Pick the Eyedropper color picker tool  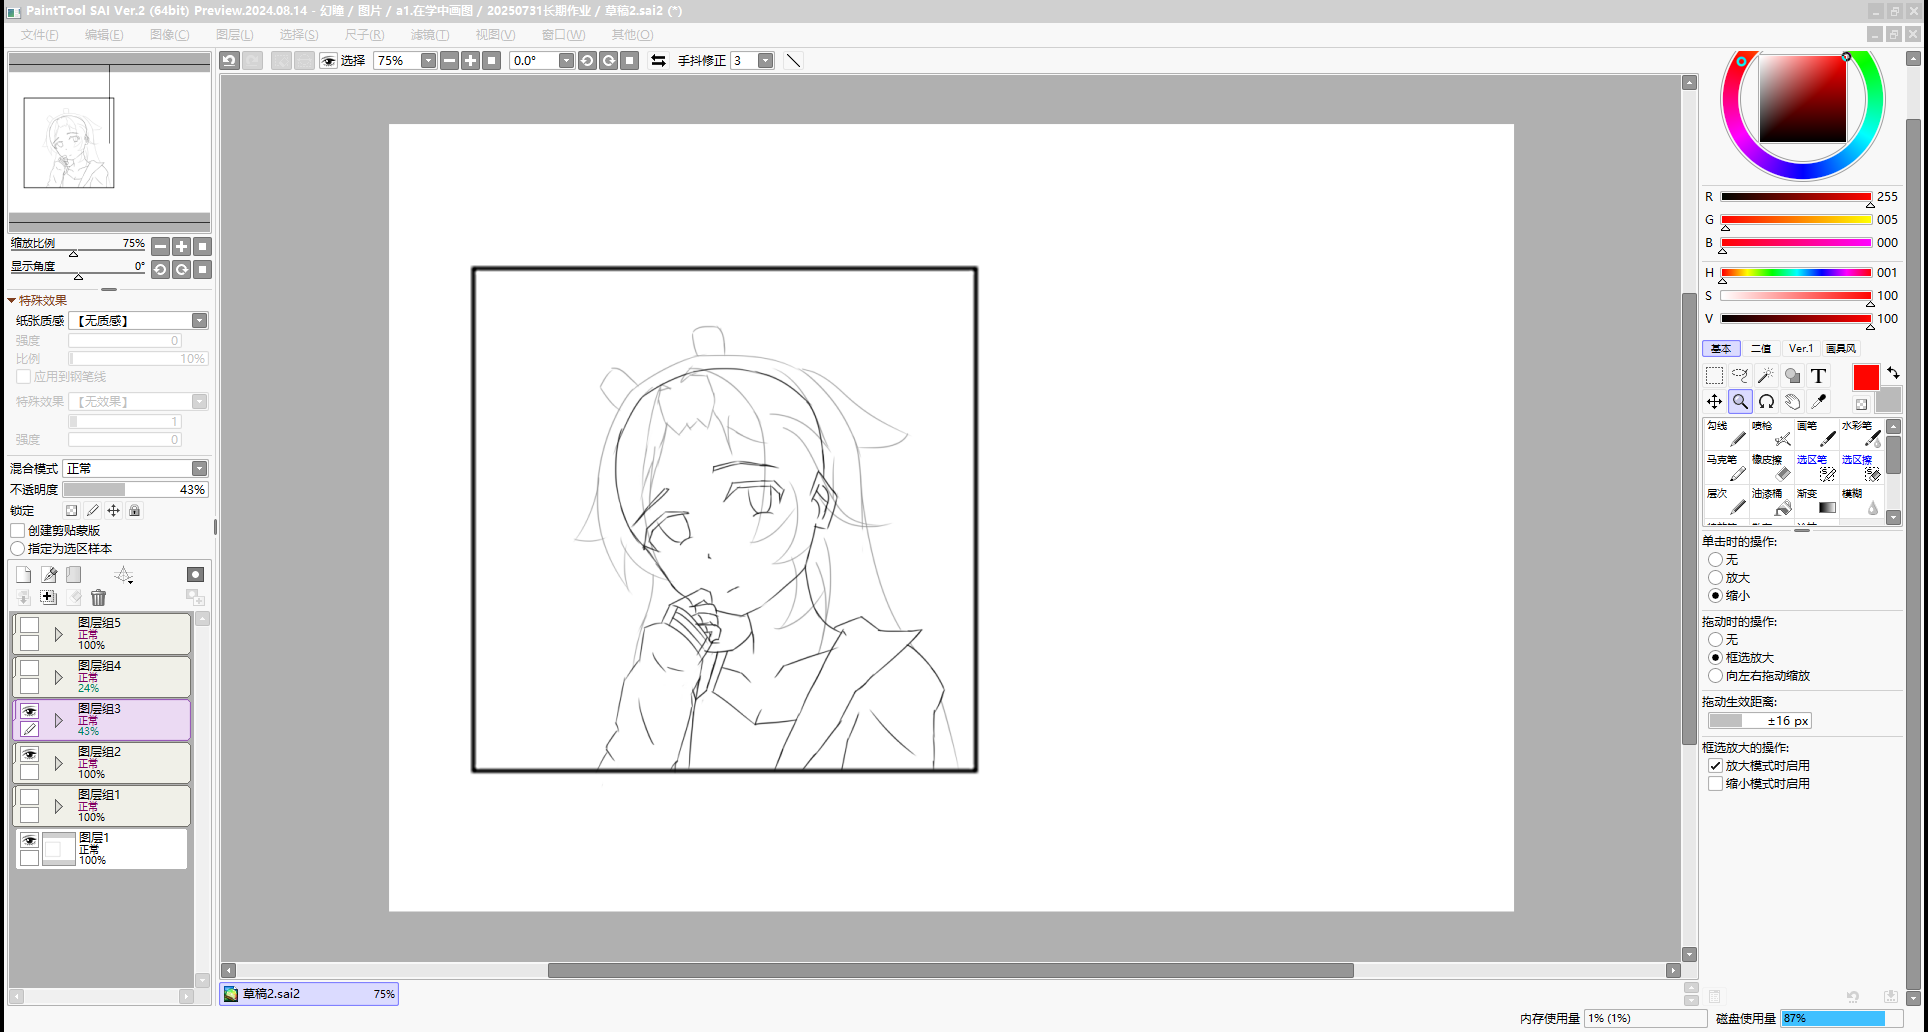pyautogui.click(x=1818, y=402)
